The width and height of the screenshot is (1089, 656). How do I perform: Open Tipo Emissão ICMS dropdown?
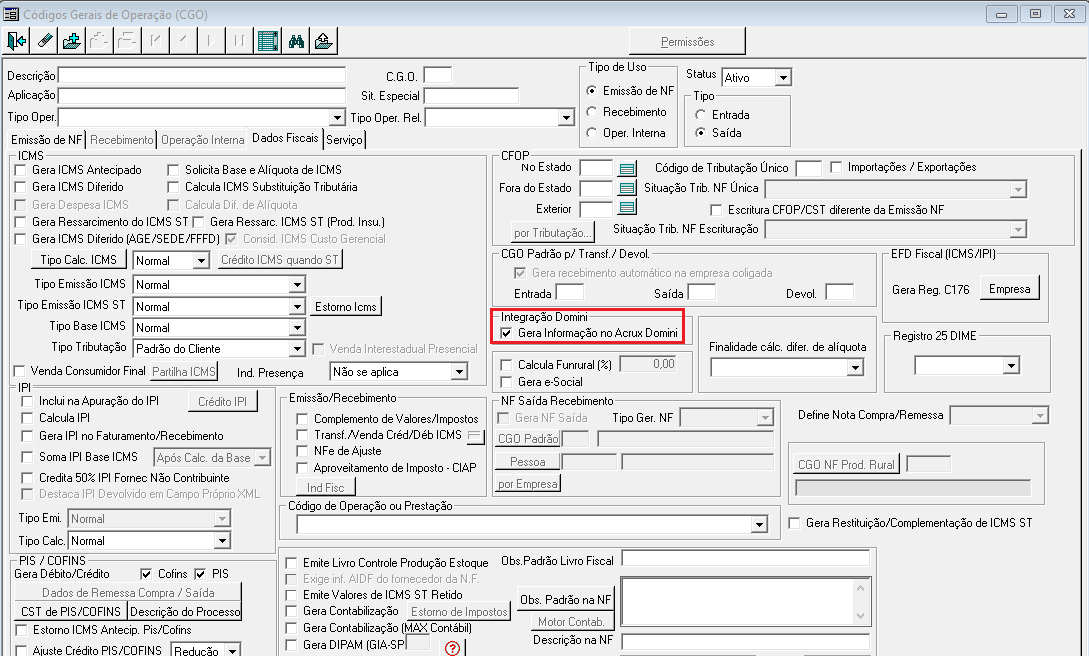point(297,285)
